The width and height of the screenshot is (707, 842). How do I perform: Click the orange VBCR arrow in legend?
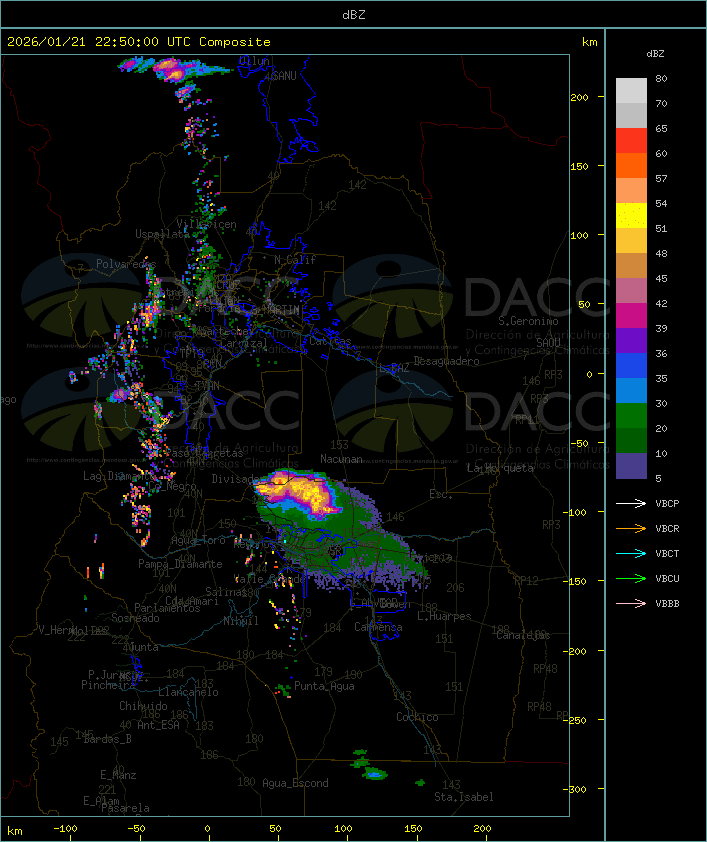pyautogui.click(x=631, y=528)
